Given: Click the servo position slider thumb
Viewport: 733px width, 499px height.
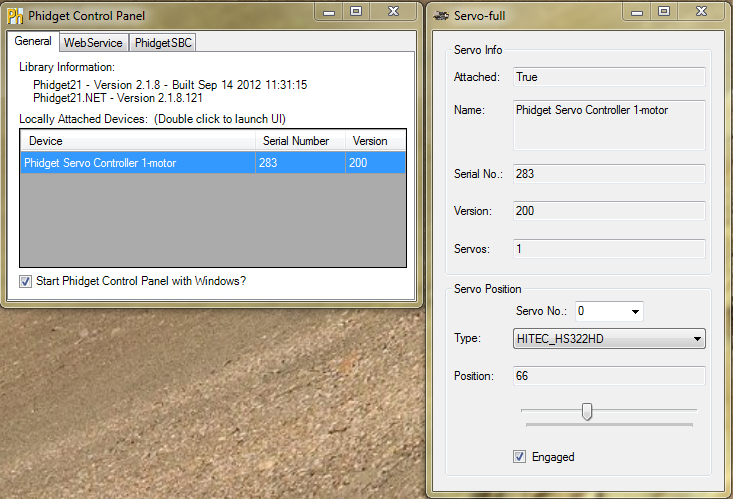Looking at the screenshot, I should click(x=587, y=412).
